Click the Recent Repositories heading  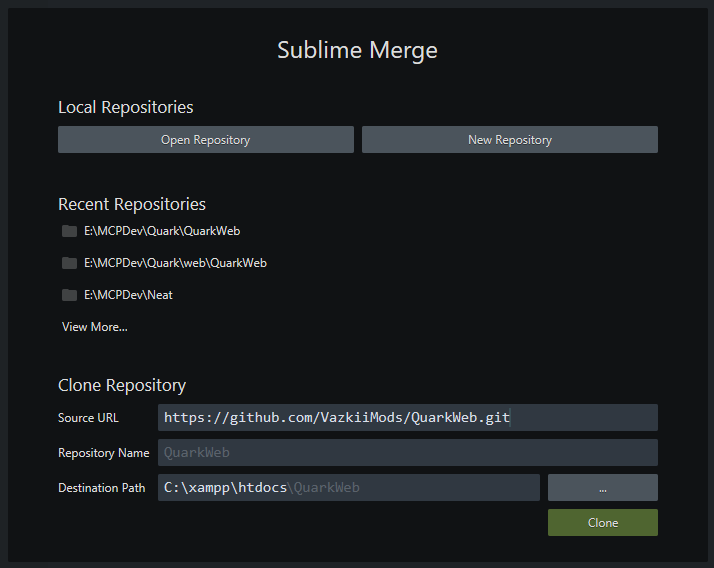pos(132,204)
